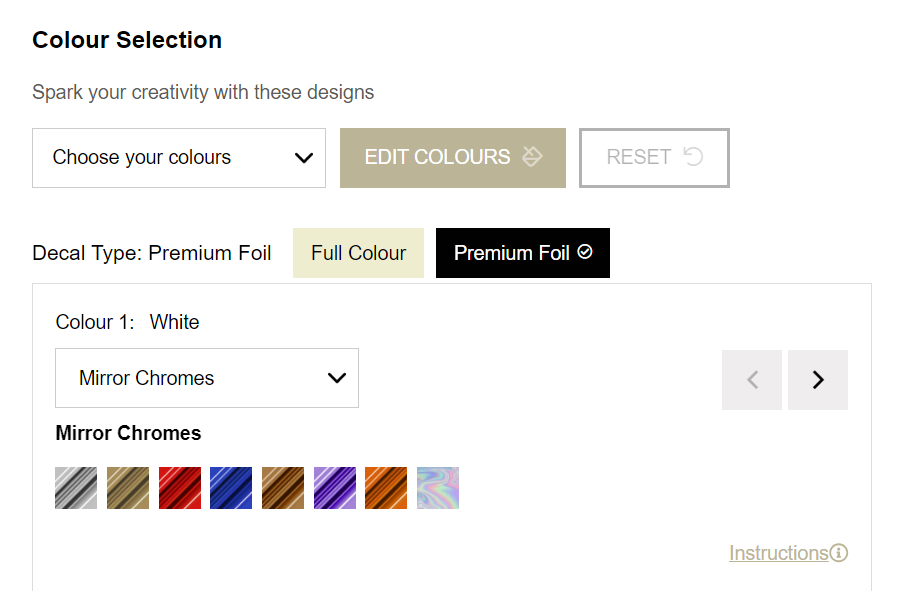Choose the purple mirror chrome swatch
This screenshot has height=591, width=912.
(x=335, y=488)
